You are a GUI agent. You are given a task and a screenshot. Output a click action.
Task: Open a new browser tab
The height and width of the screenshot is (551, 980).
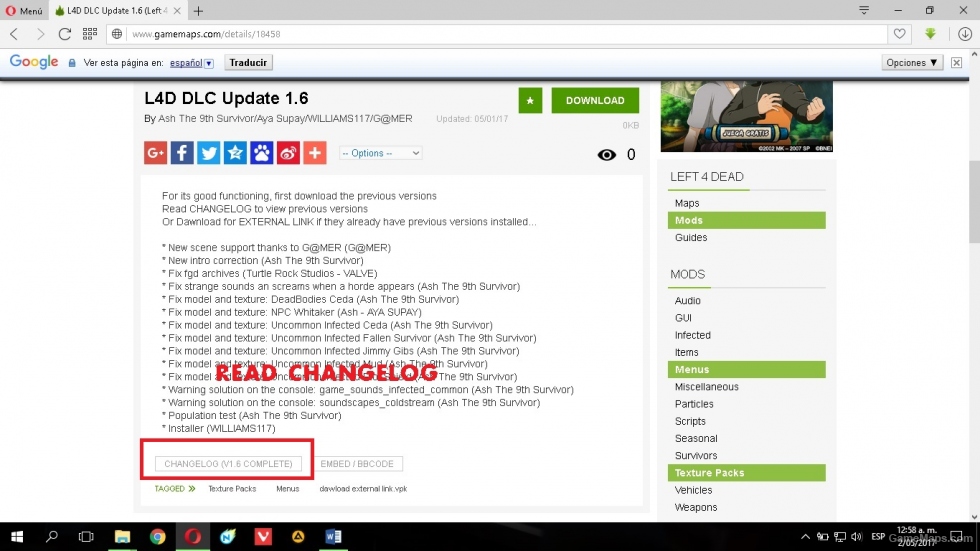(x=198, y=11)
